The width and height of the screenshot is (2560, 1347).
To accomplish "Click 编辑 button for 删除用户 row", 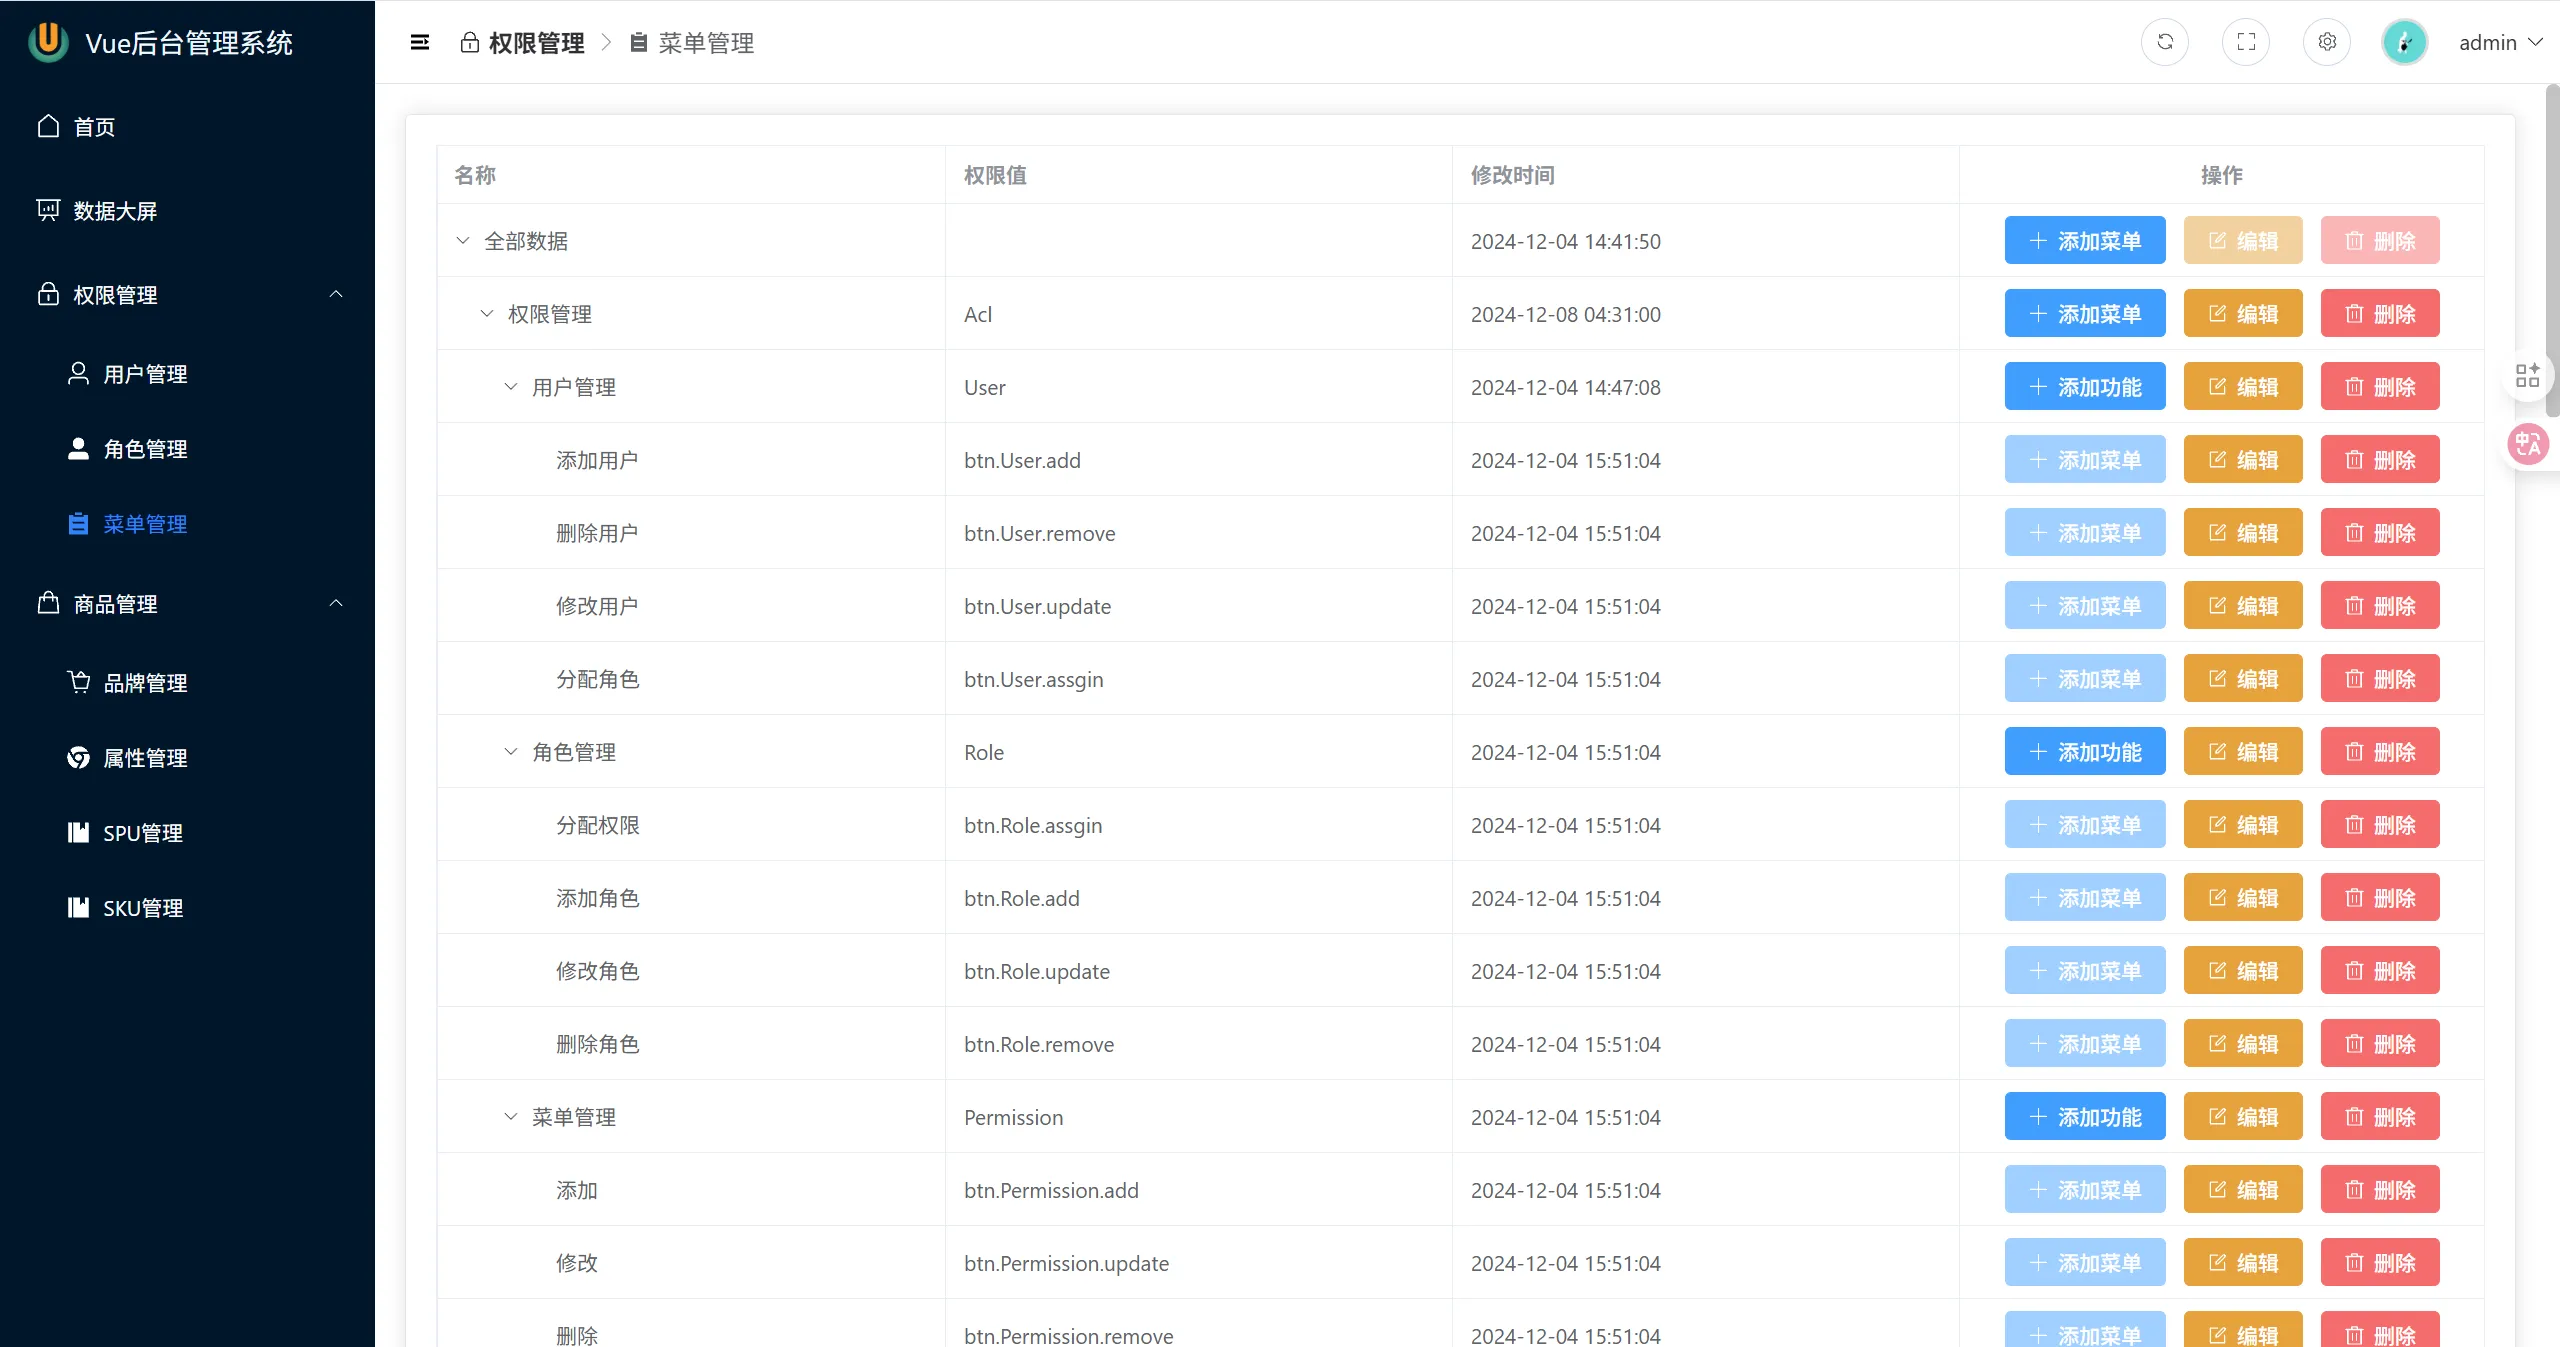I will pyautogui.click(x=2242, y=533).
